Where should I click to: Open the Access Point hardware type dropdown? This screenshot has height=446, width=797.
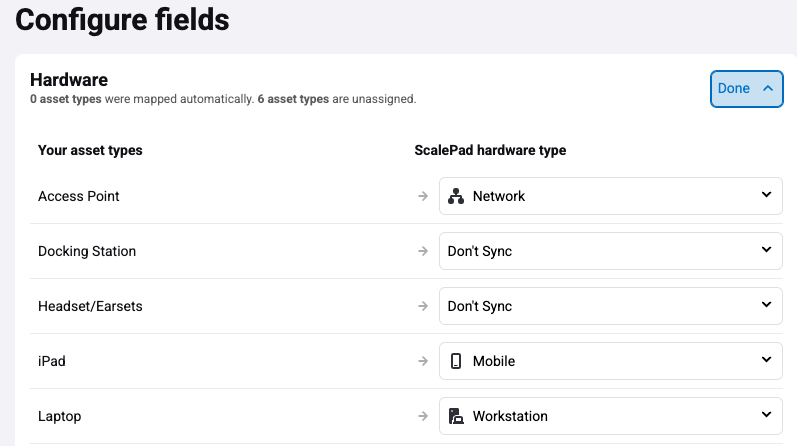point(610,196)
